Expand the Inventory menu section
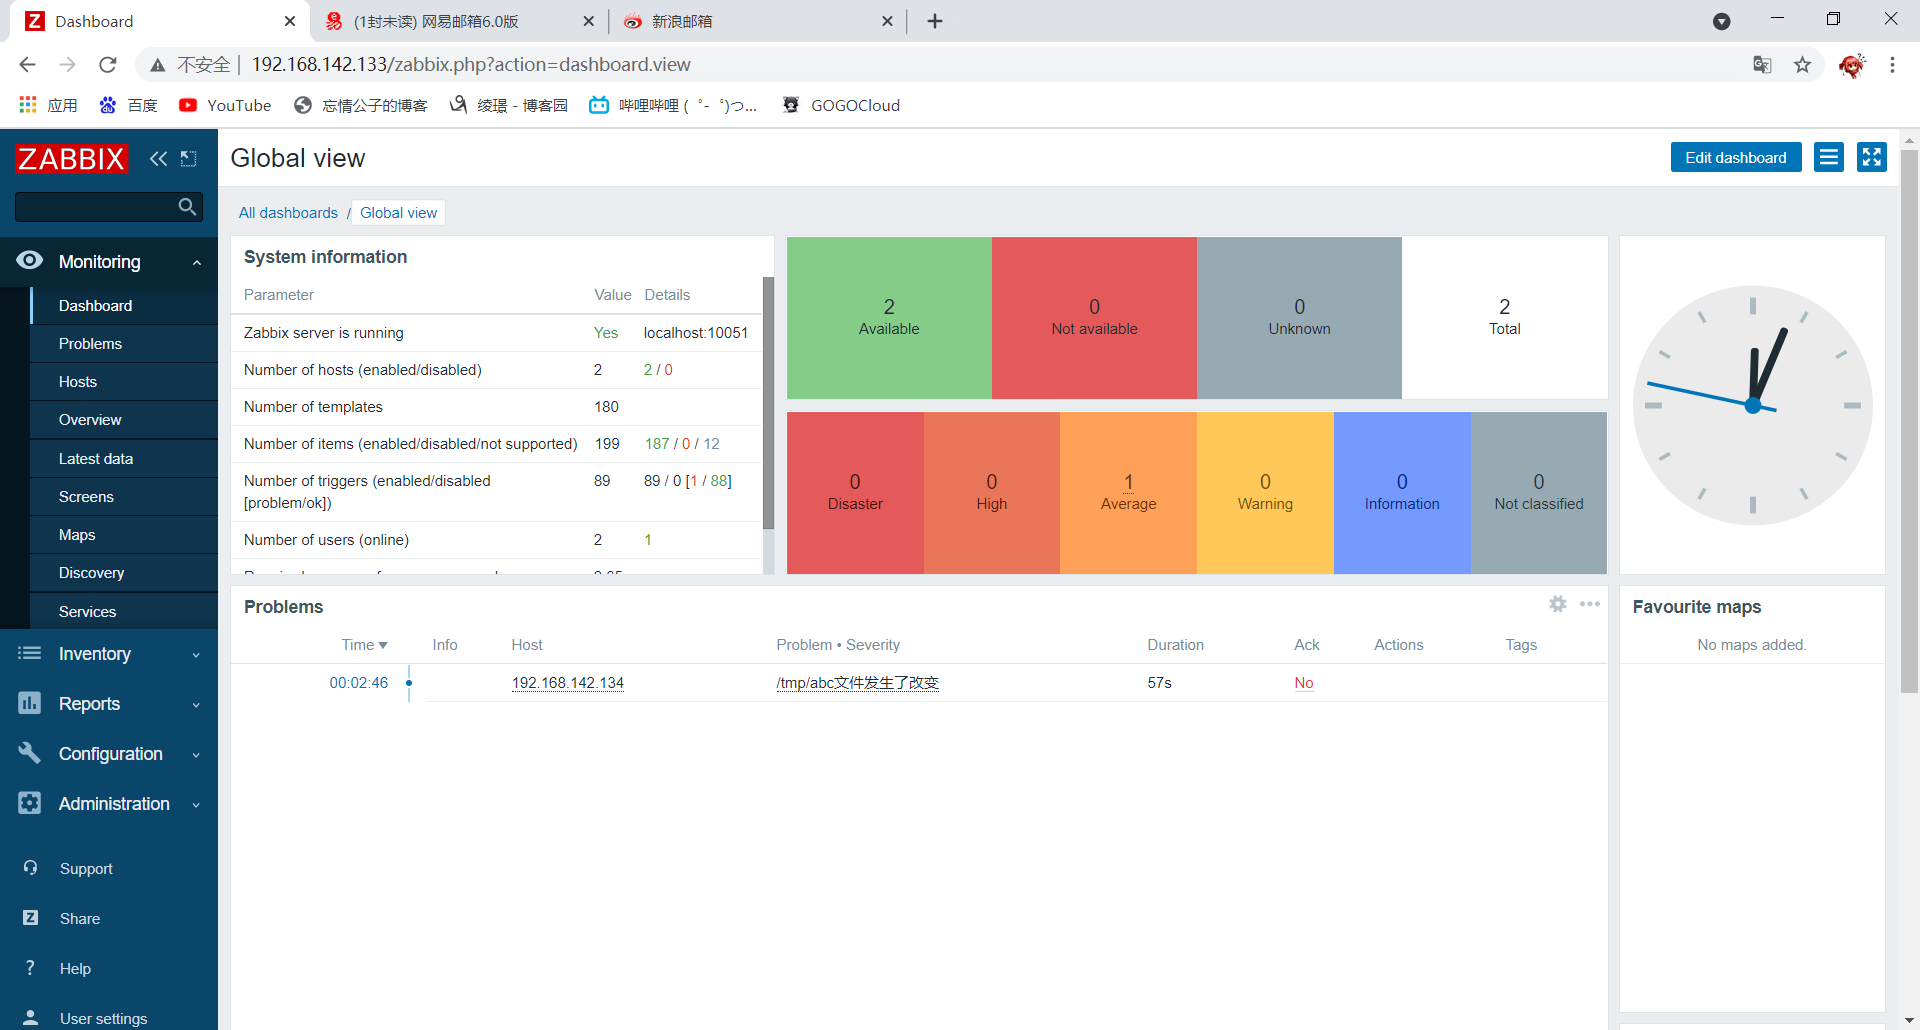 coord(196,654)
